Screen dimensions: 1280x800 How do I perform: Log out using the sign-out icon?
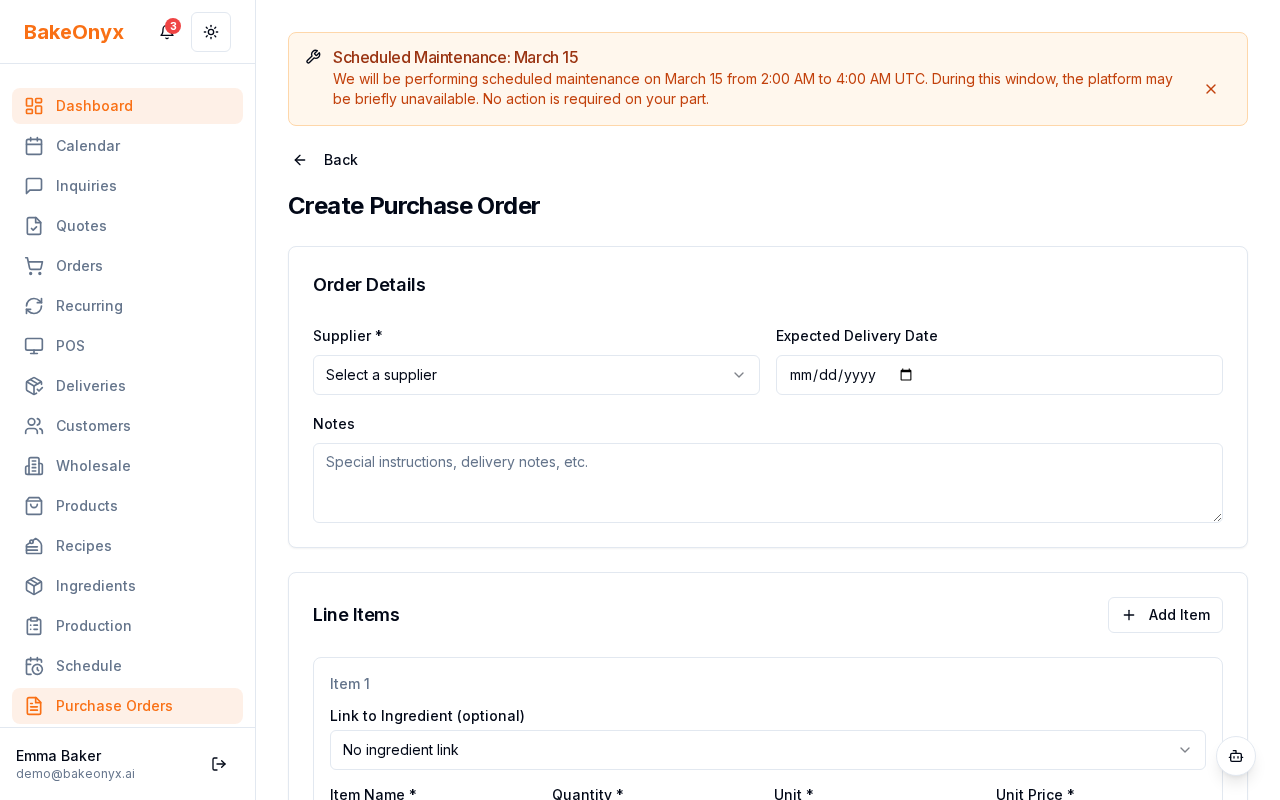[219, 764]
